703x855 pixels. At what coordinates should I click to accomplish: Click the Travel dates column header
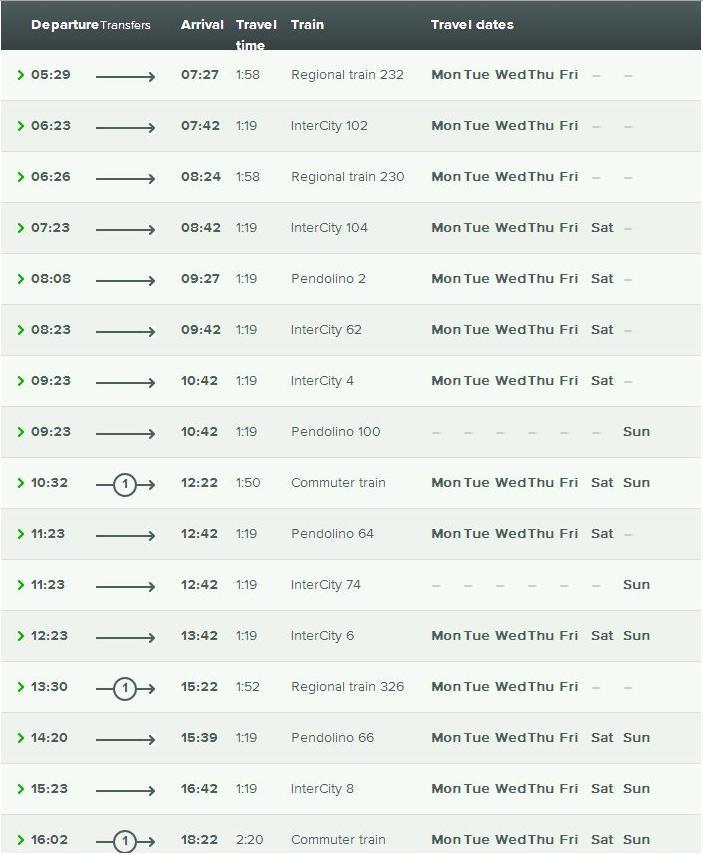pos(472,25)
